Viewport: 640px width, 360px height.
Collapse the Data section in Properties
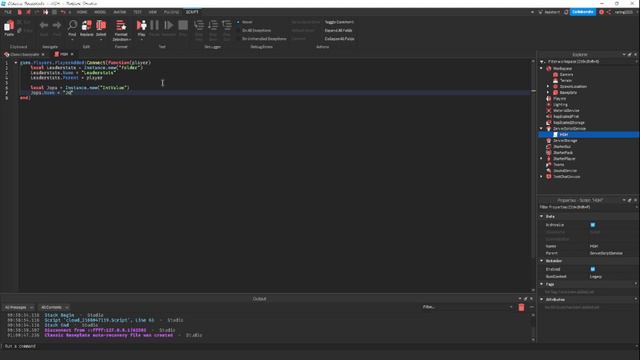pos(542,216)
